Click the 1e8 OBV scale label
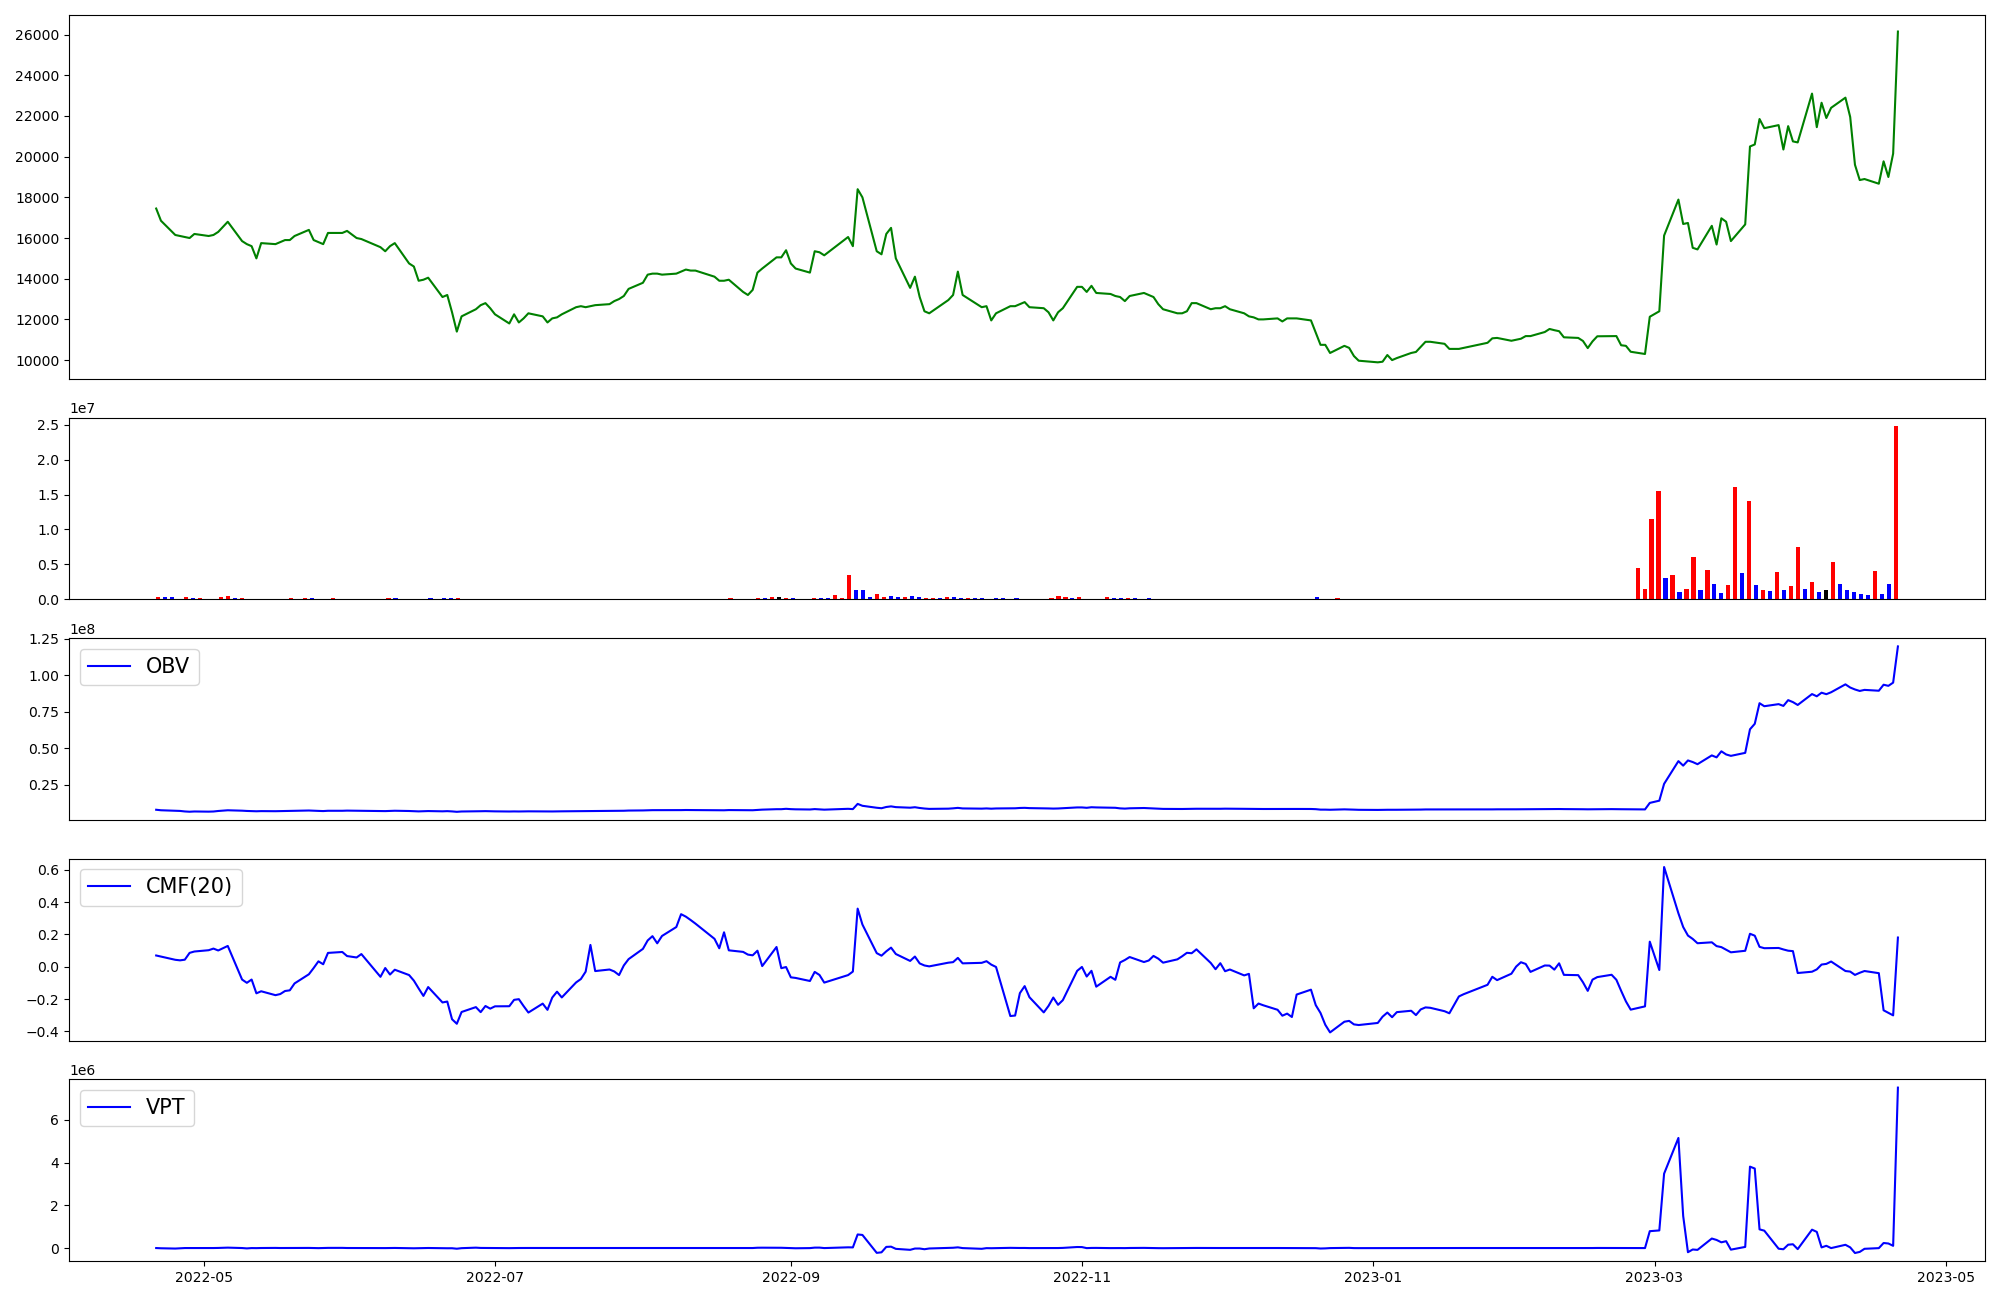This screenshot has width=2000, height=1300. coord(83,630)
